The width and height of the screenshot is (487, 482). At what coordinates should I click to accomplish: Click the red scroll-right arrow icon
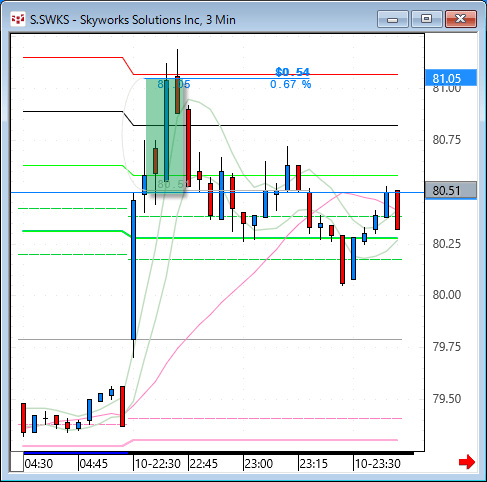click(x=467, y=462)
